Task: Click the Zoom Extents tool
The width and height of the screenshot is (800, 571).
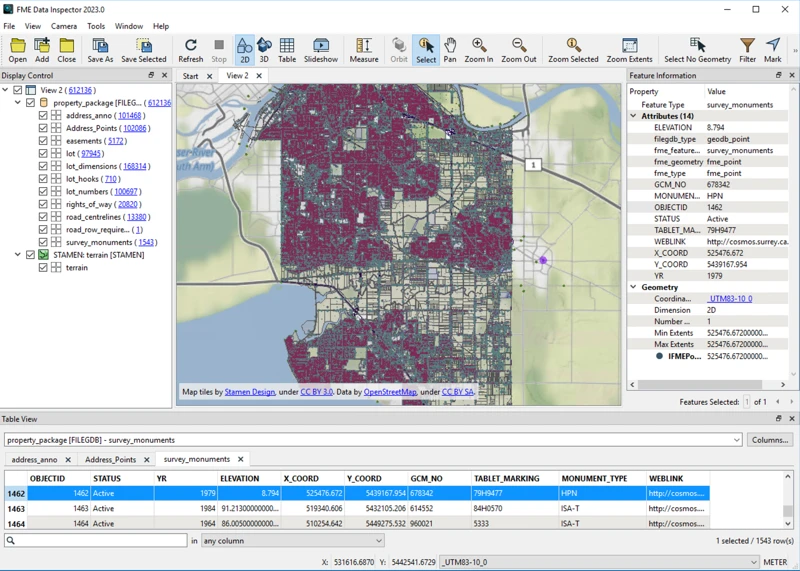Action: click(x=629, y=50)
